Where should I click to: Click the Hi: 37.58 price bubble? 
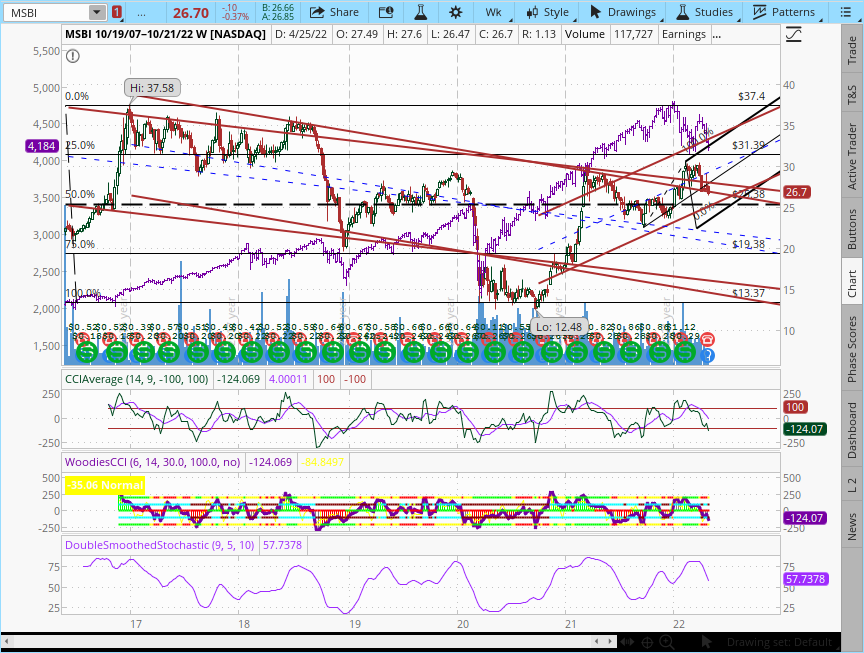(152, 88)
